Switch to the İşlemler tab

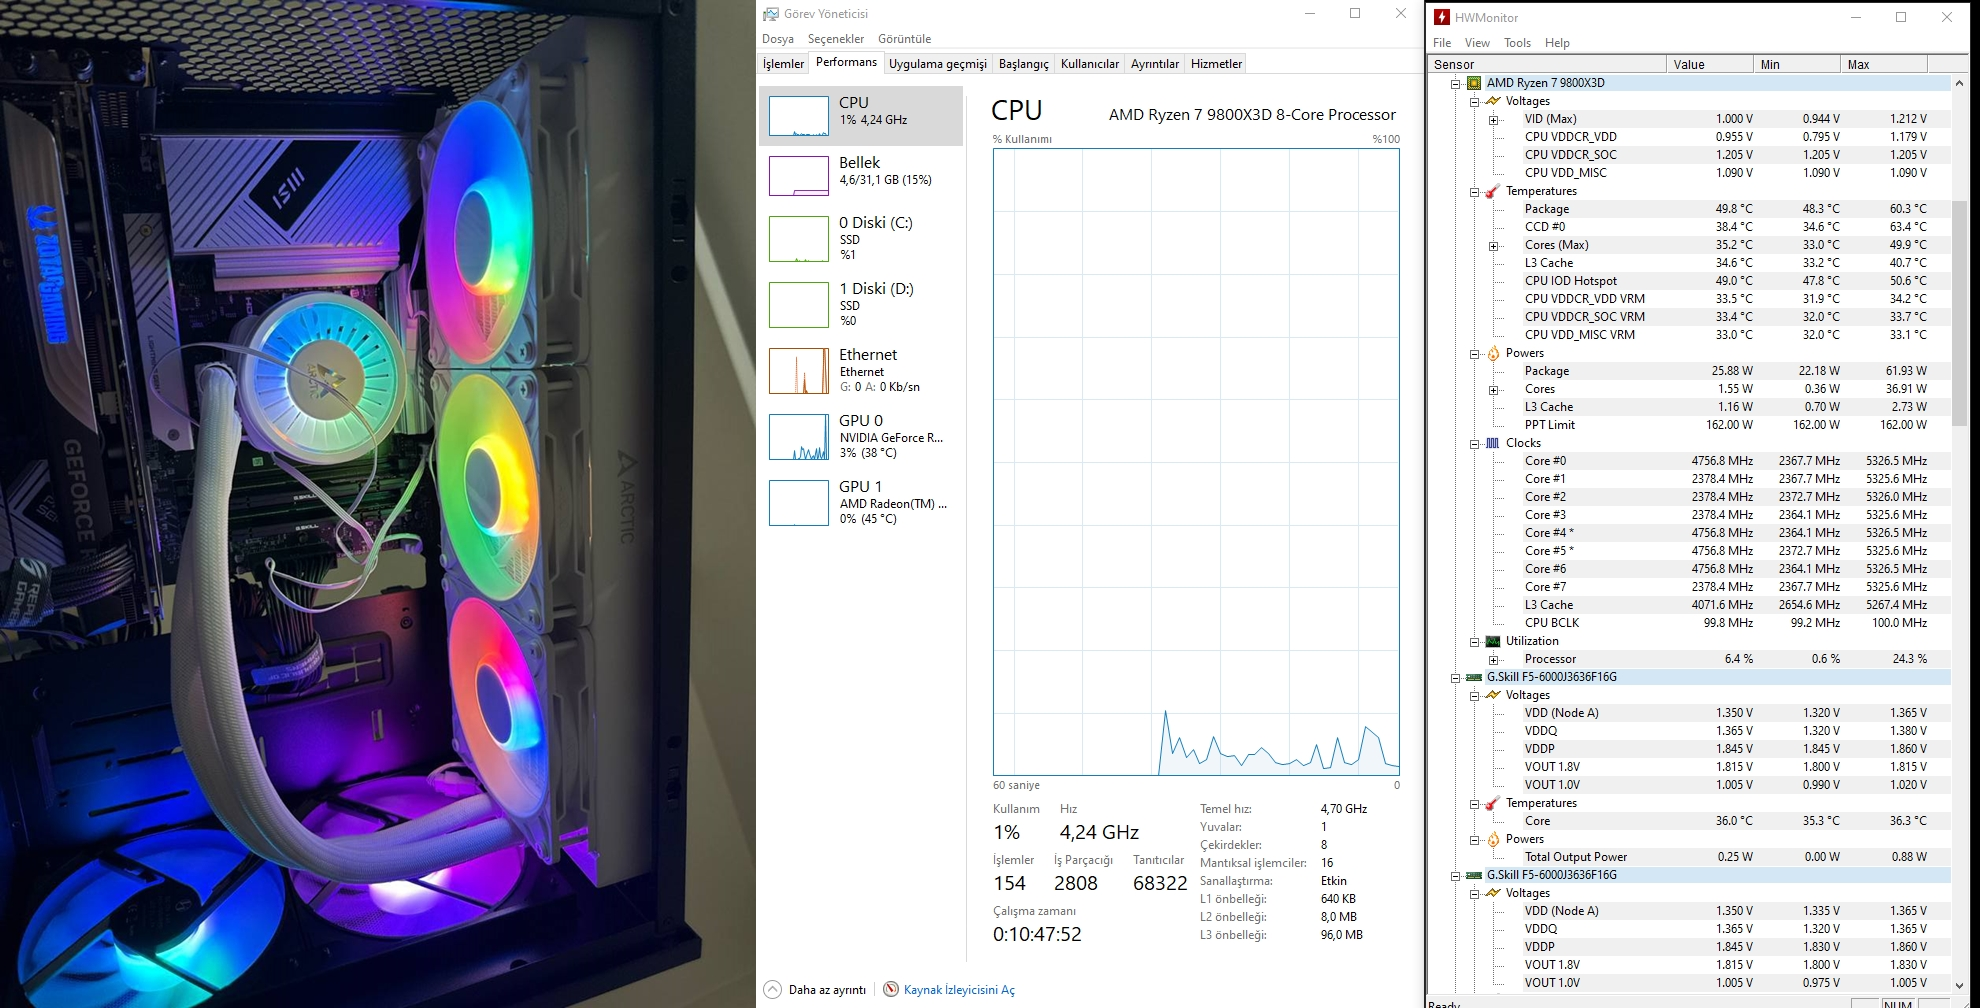pyautogui.click(x=783, y=64)
